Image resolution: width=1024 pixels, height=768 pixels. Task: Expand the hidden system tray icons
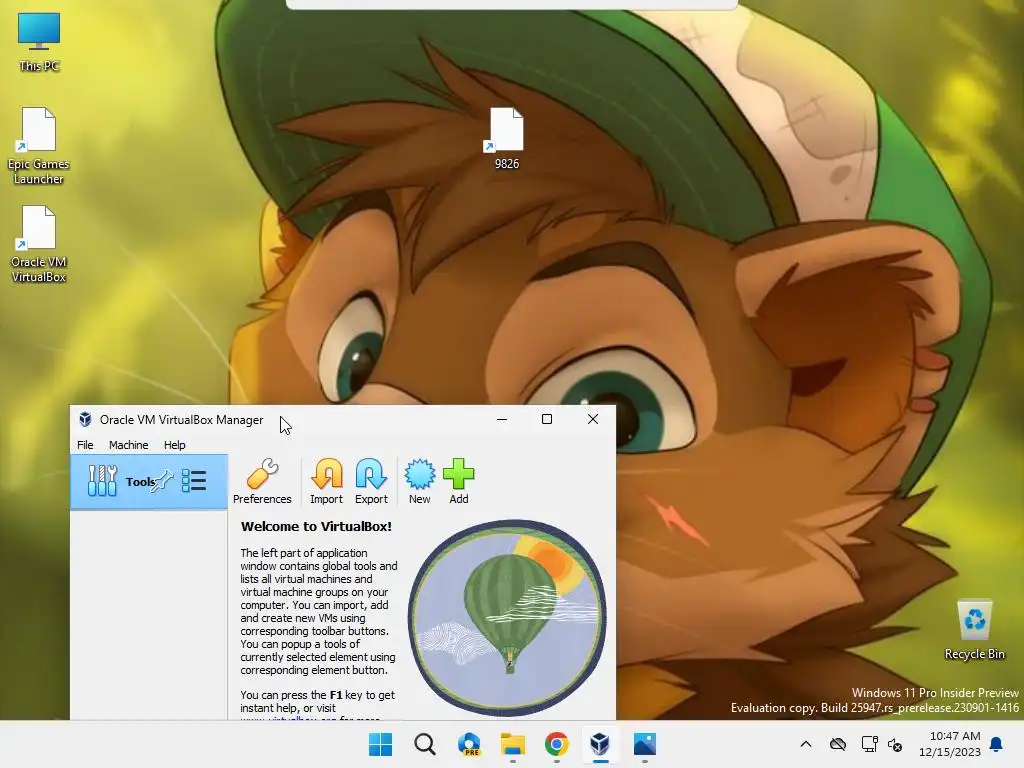pos(806,744)
